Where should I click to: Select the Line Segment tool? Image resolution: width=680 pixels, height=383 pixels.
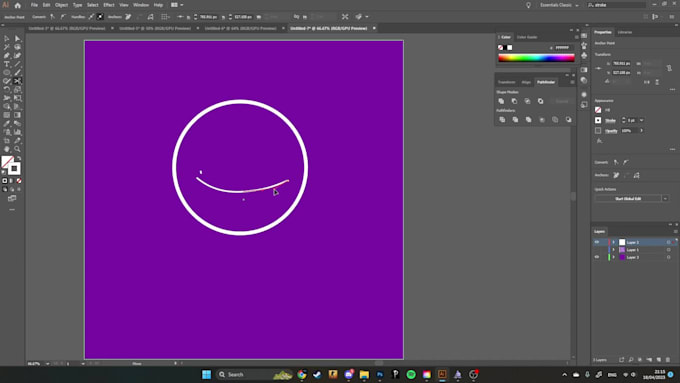coord(17,64)
